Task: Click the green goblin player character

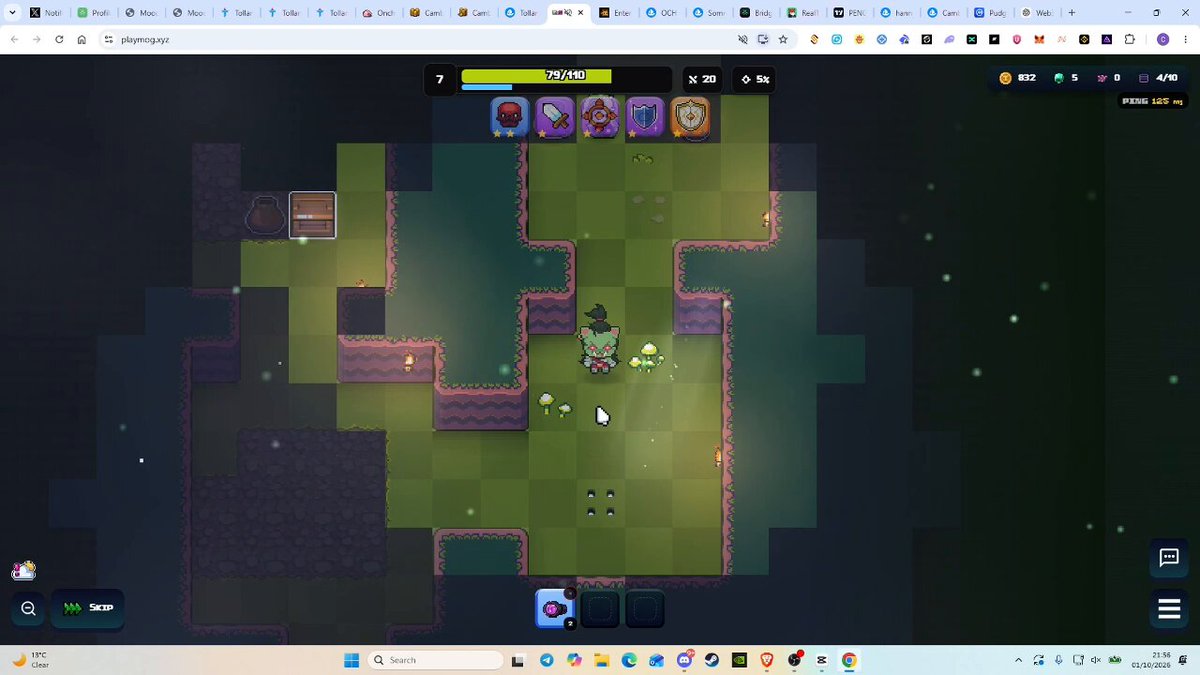Action: pyautogui.click(x=599, y=342)
